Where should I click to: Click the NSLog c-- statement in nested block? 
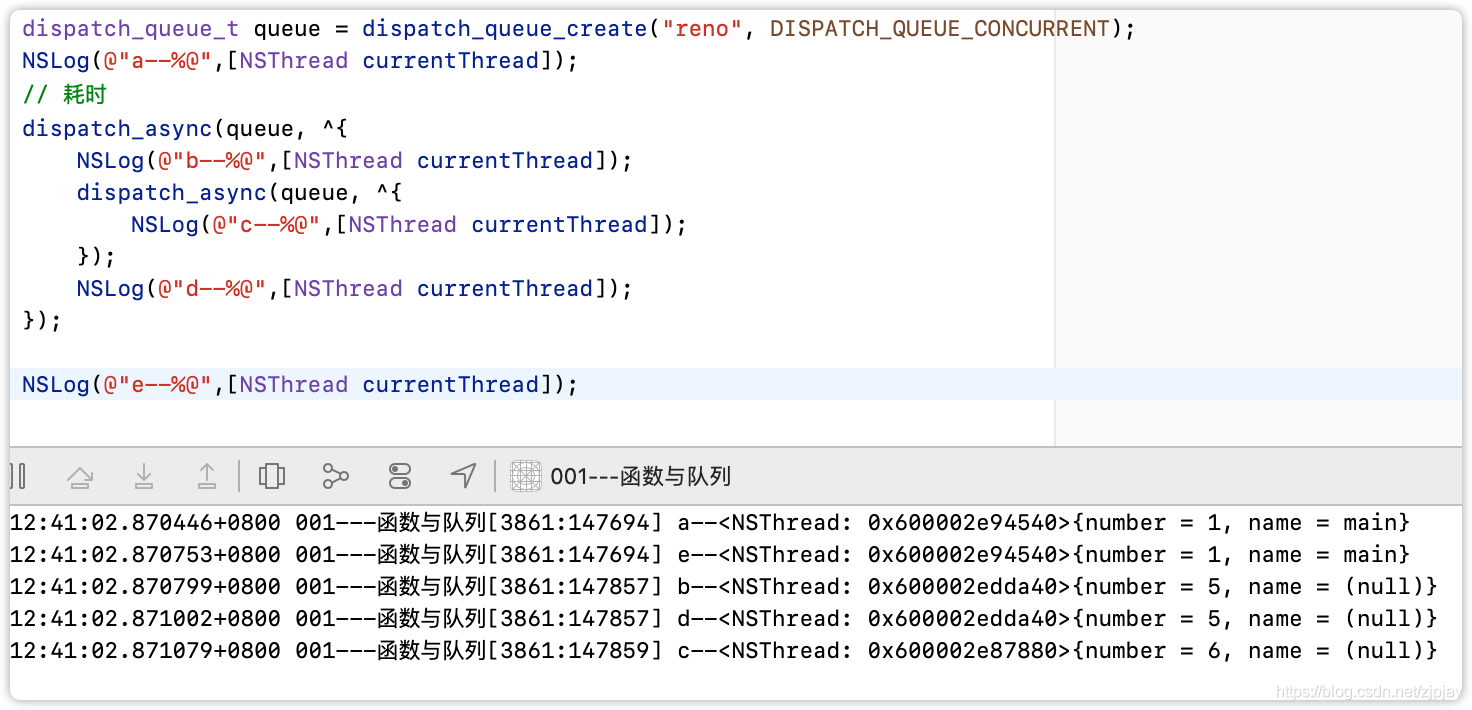coord(408,225)
